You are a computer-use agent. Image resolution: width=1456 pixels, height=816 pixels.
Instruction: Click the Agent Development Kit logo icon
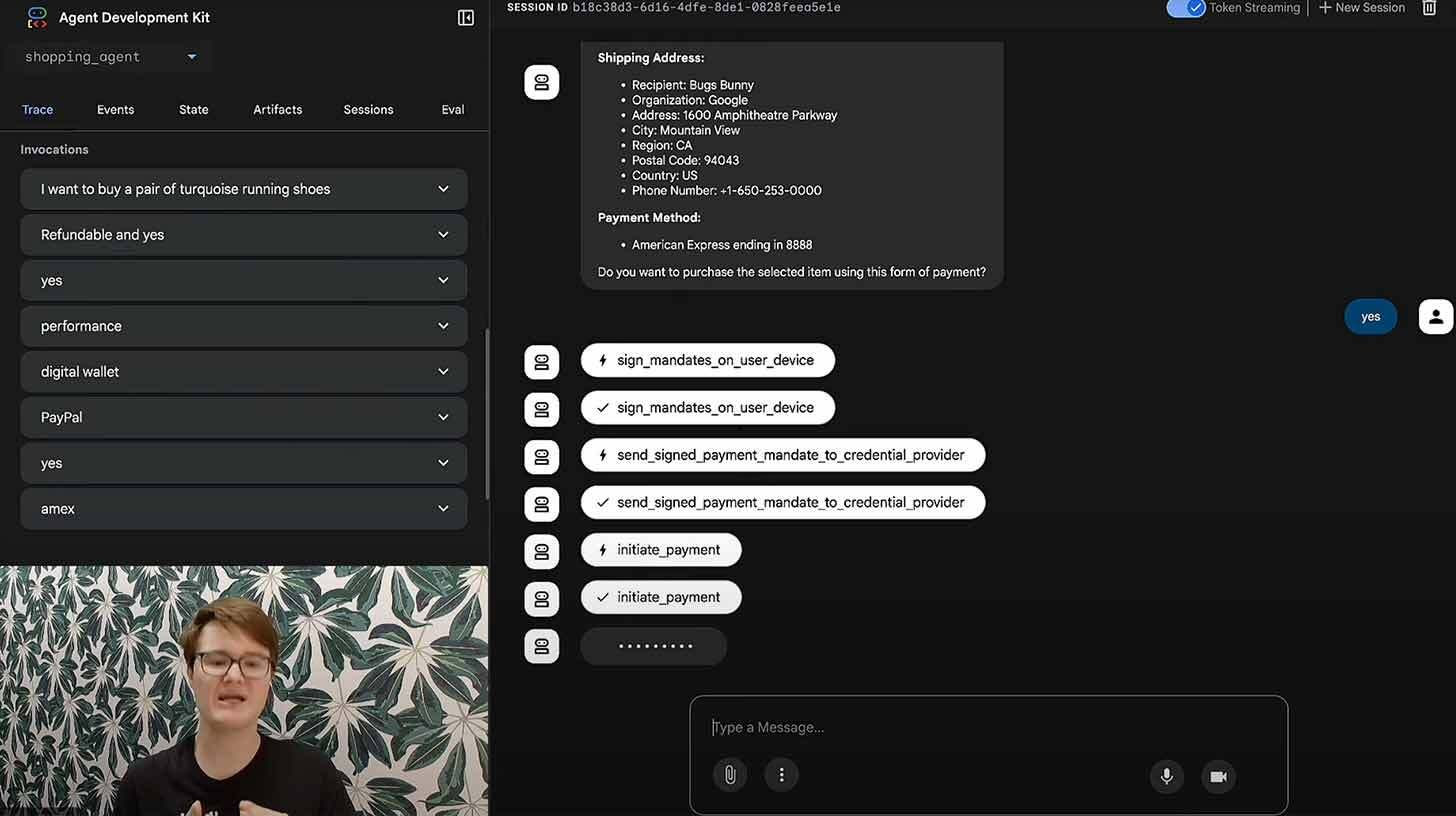37,17
